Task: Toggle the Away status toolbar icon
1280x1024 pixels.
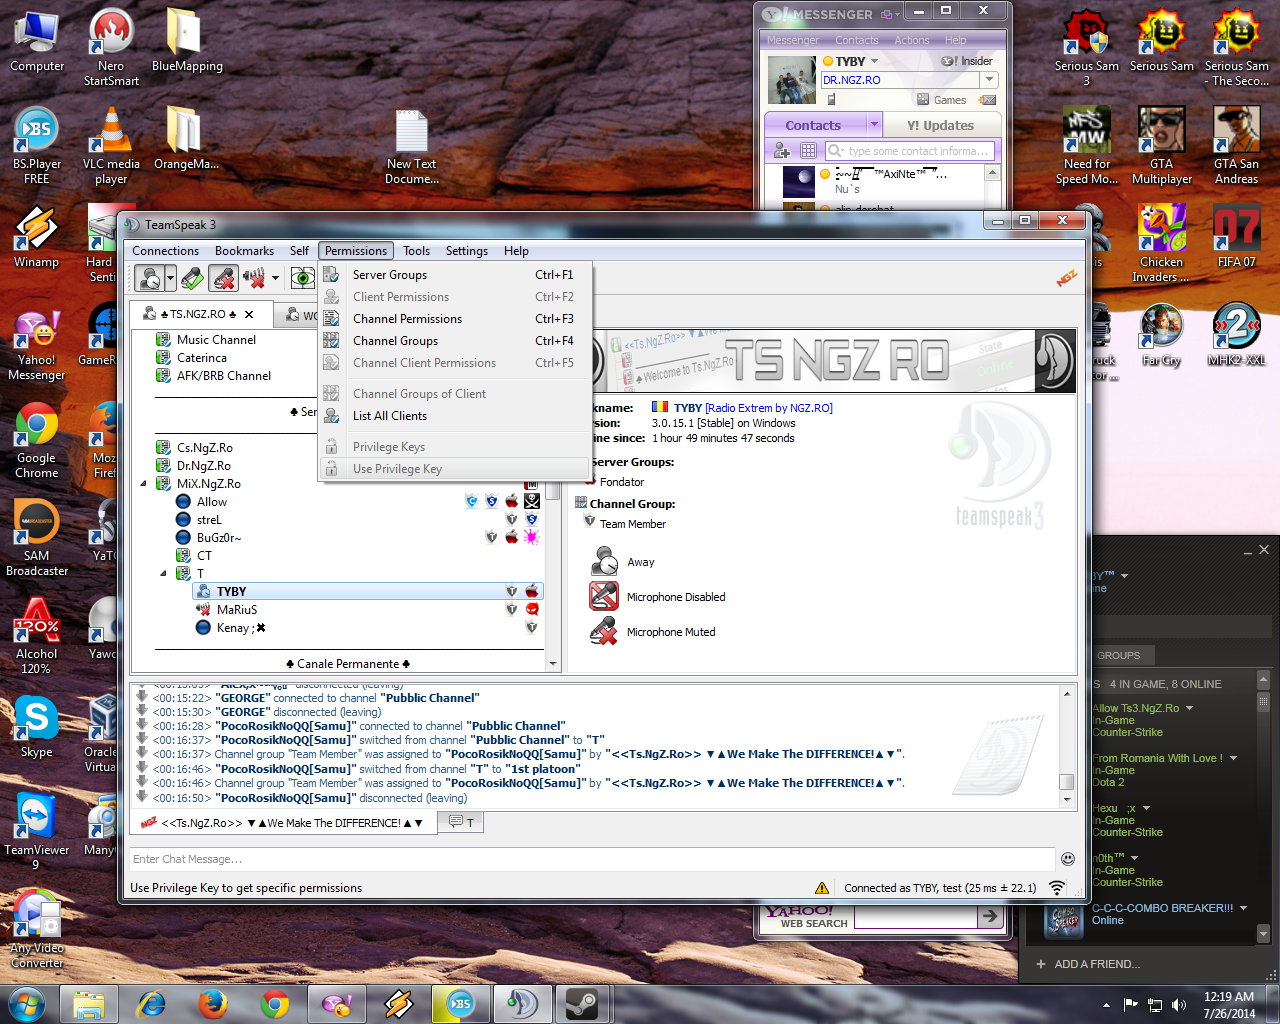Action: point(149,278)
